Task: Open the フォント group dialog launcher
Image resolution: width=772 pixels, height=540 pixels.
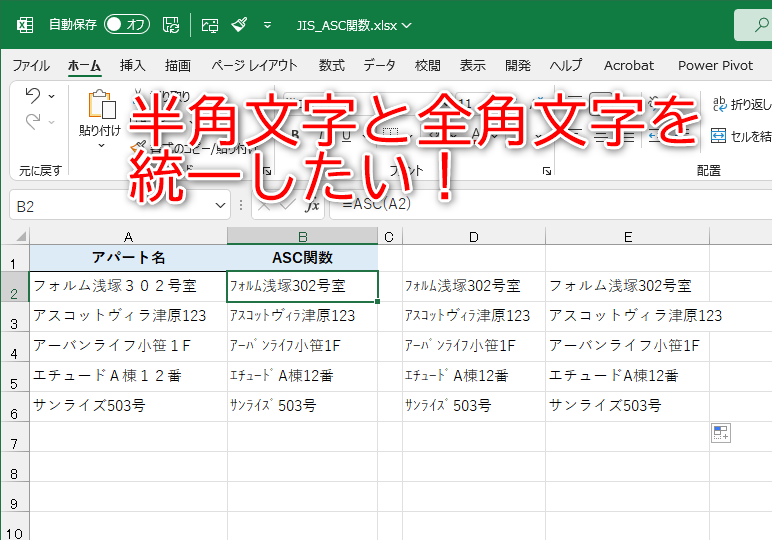Action: point(547,171)
